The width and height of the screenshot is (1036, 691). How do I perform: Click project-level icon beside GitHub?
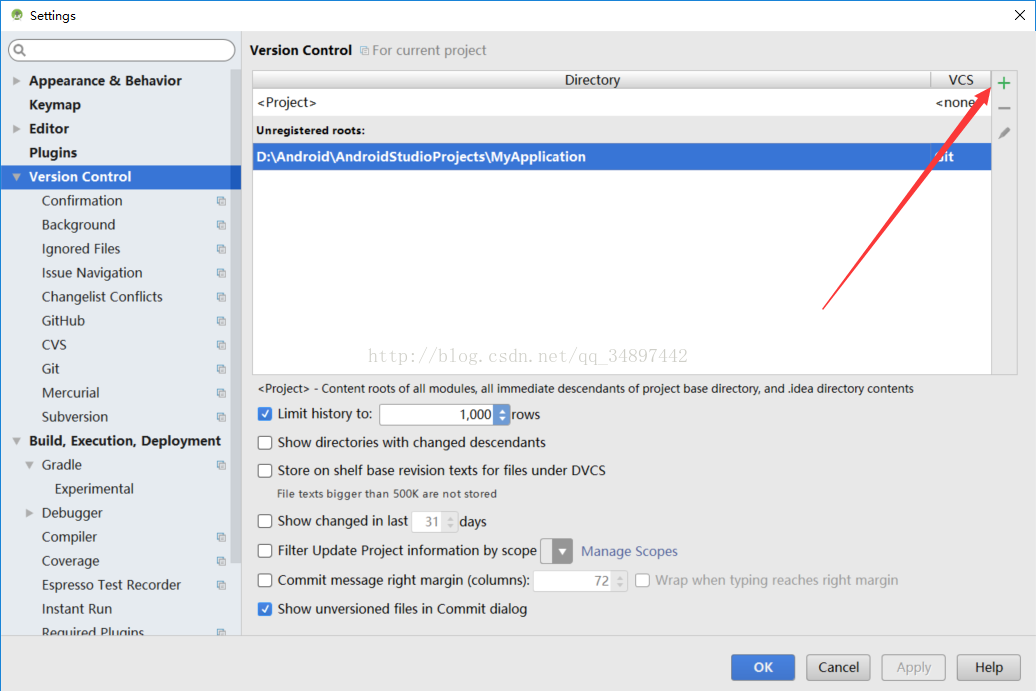[x=221, y=321]
